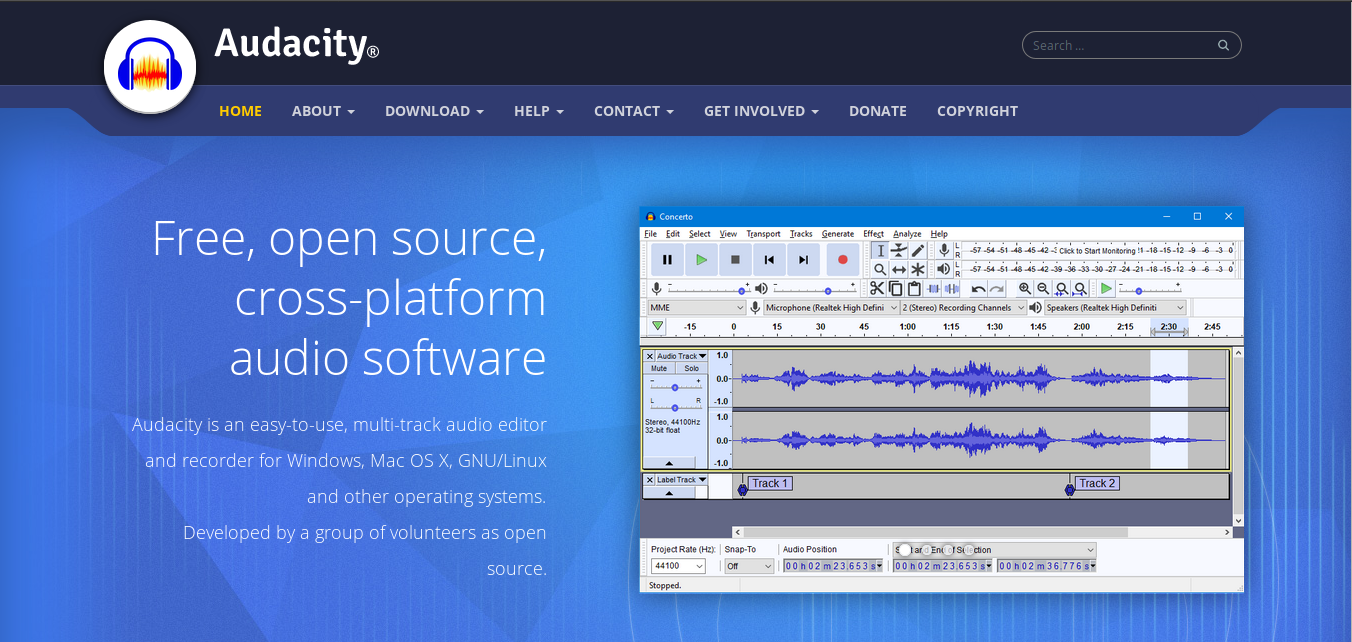Click the Zoom Out icon
1352x642 pixels.
click(x=1043, y=289)
